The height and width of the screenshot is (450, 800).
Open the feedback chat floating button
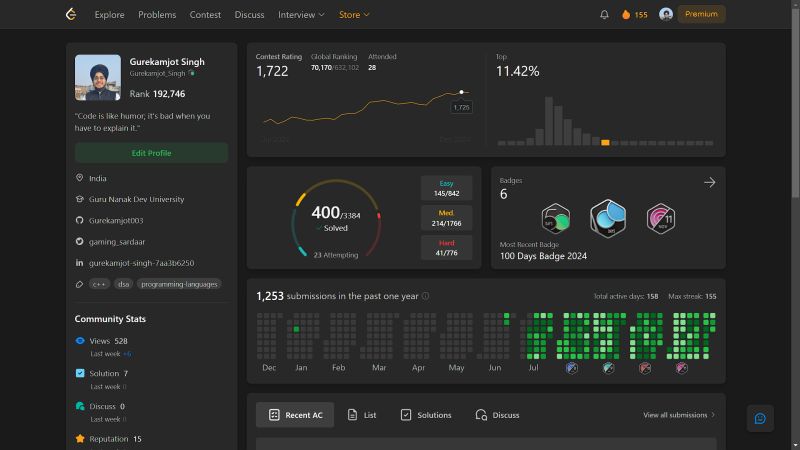760,418
